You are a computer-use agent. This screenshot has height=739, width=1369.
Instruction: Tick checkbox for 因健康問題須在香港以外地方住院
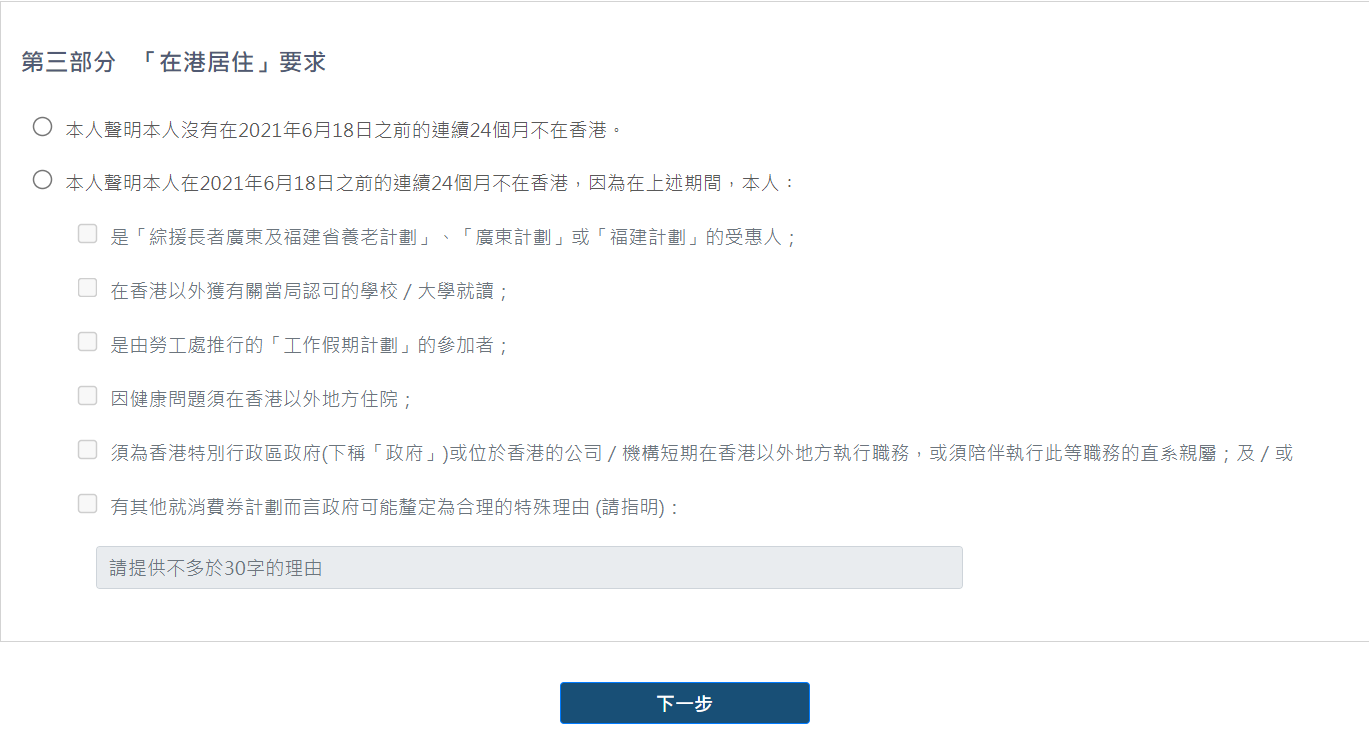(88, 396)
